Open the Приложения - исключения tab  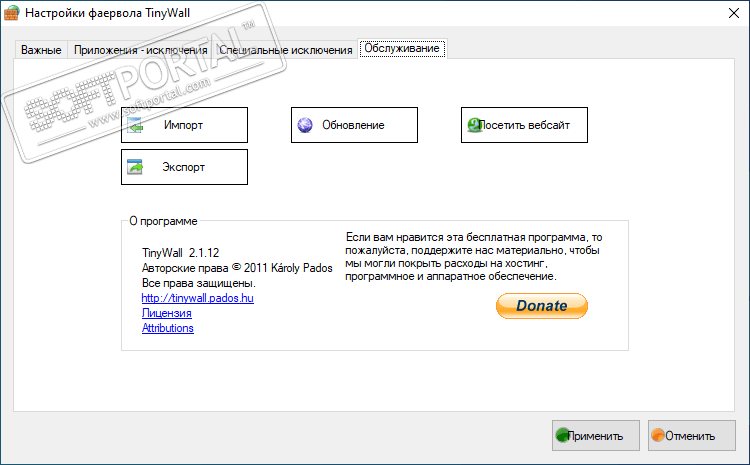pyautogui.click(x=141, y=50)
